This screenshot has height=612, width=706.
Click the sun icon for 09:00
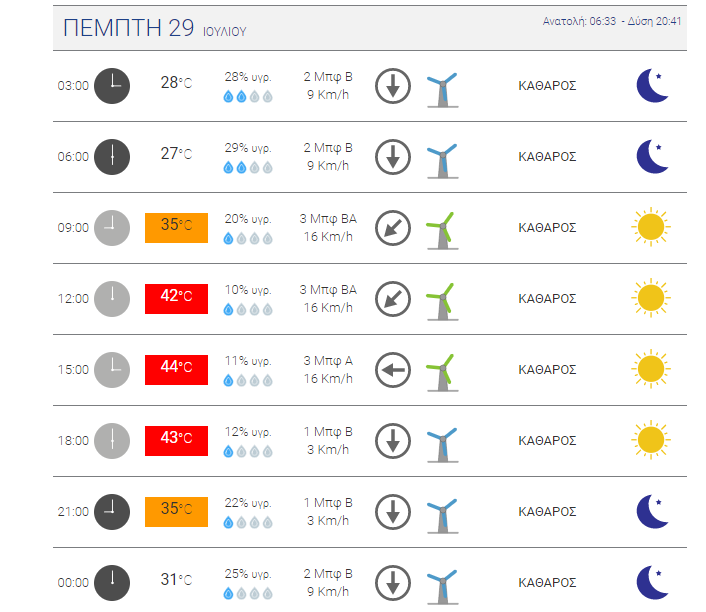tap(651, 227)
